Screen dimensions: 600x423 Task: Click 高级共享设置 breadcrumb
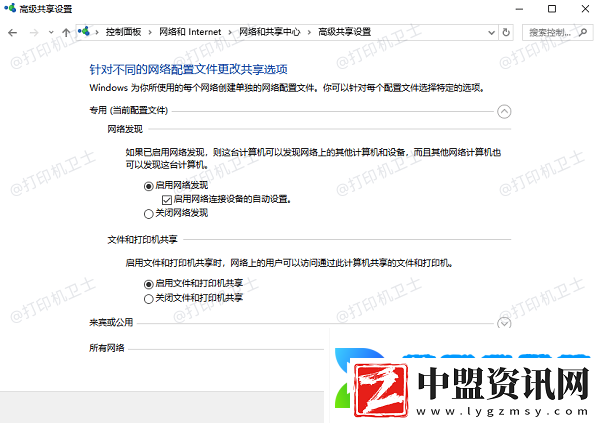(x=344, y=32)
